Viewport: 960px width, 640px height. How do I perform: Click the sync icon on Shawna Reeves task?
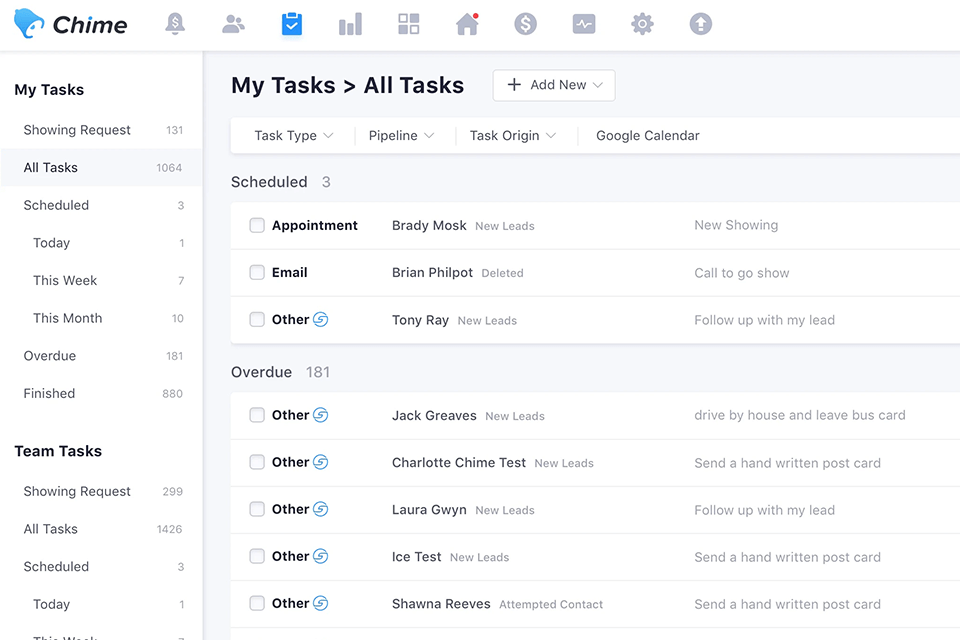(x=321, y=603)
